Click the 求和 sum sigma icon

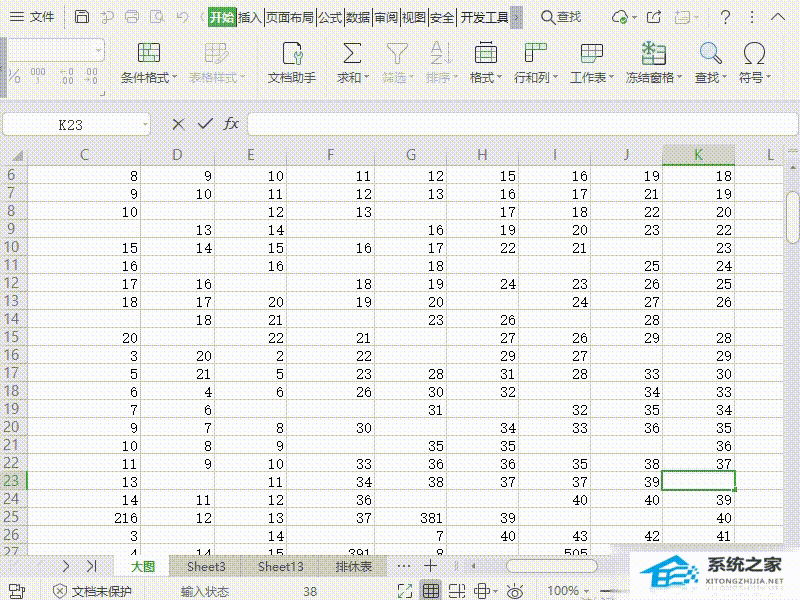pos(351,54)
